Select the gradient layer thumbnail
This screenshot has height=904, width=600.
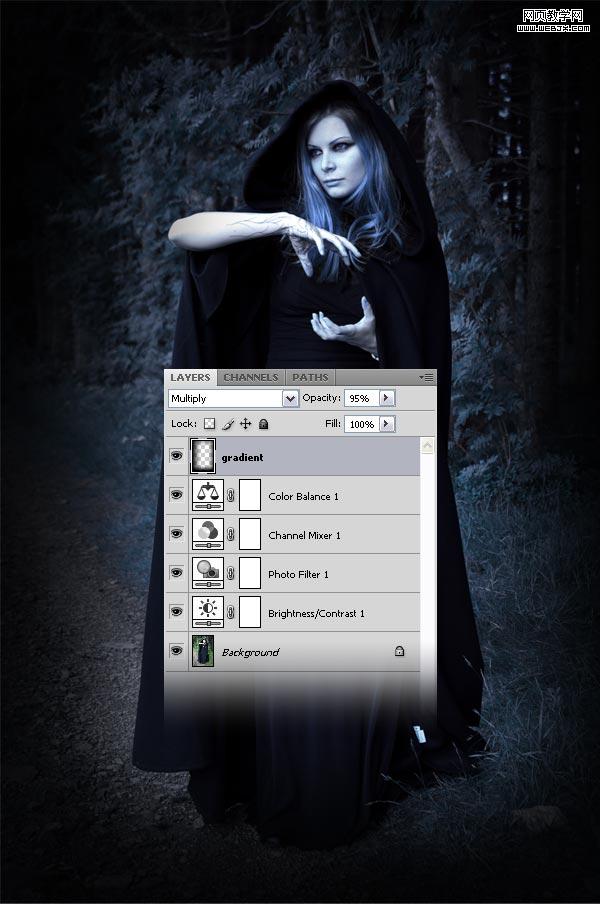[203, 456]
